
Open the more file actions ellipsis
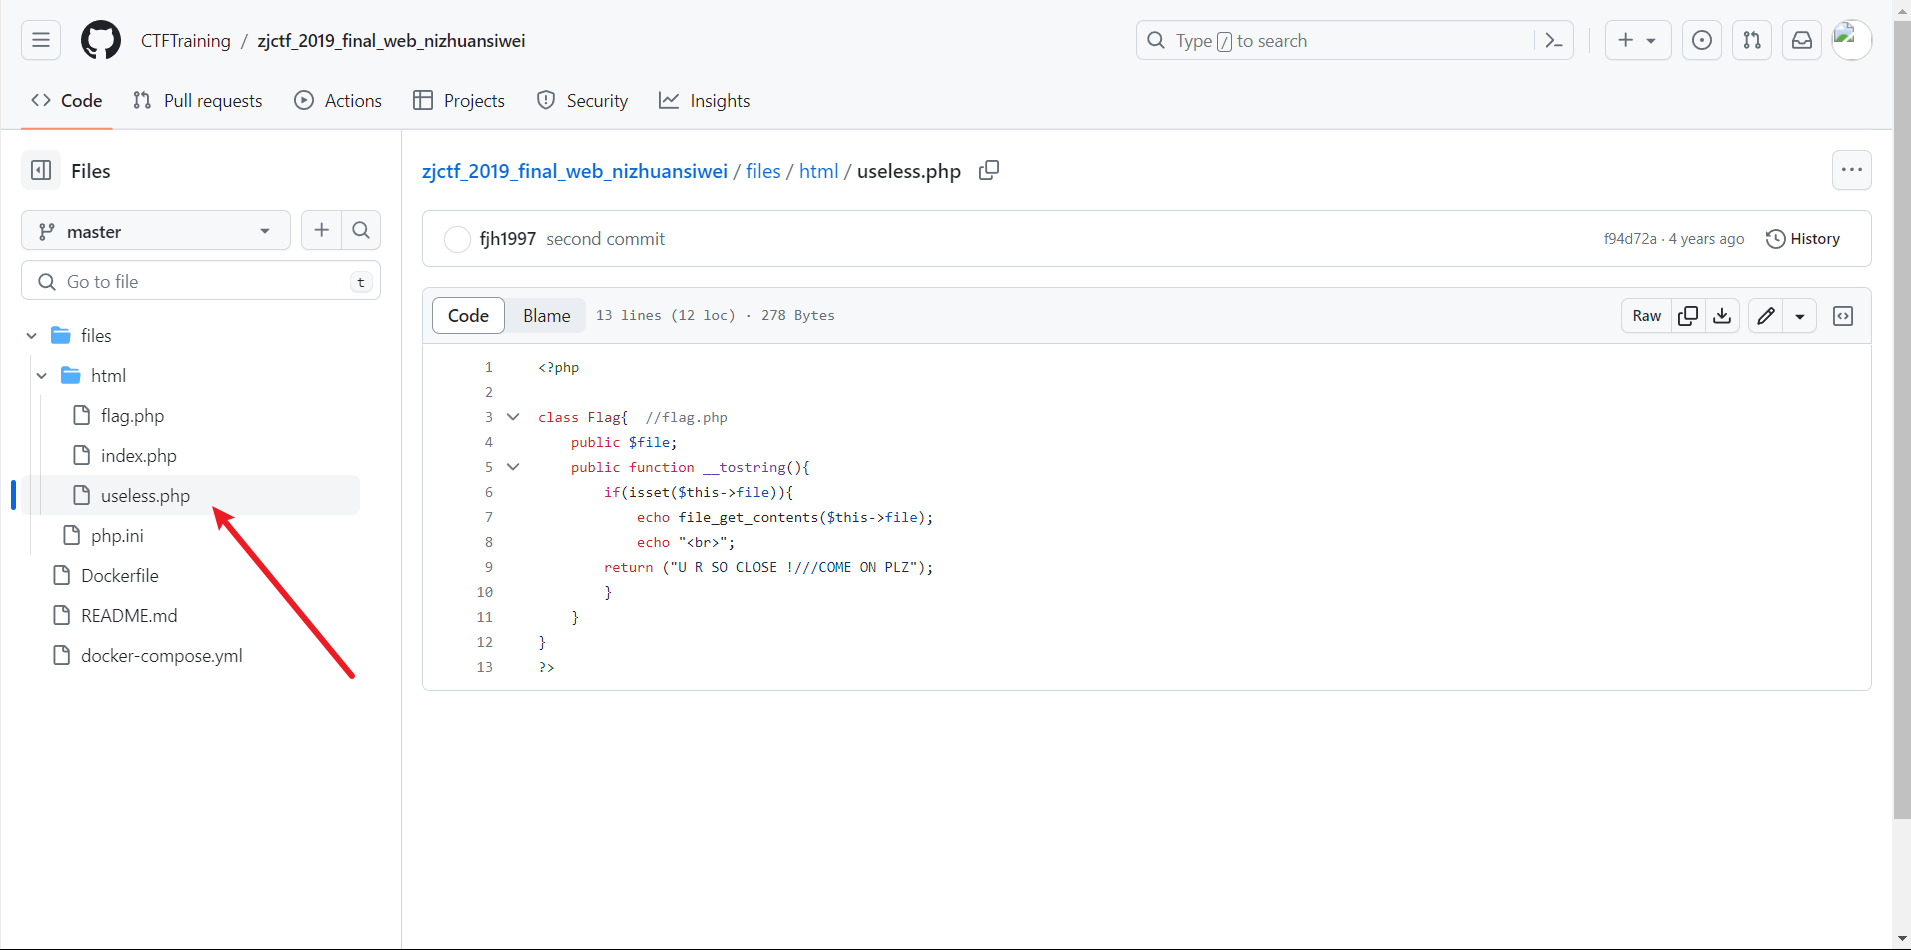1852,170
